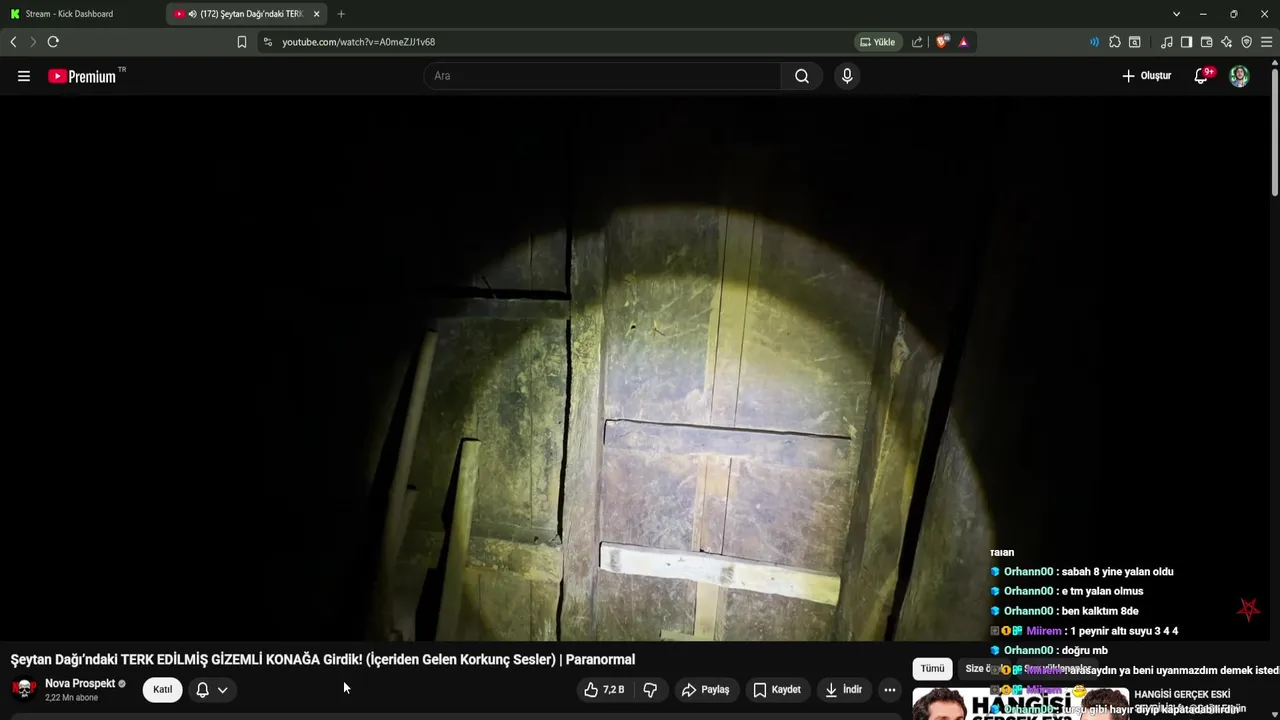Open more actions three-dot menu
Viewport: 1280px width, 720px height.
[890, 689]
